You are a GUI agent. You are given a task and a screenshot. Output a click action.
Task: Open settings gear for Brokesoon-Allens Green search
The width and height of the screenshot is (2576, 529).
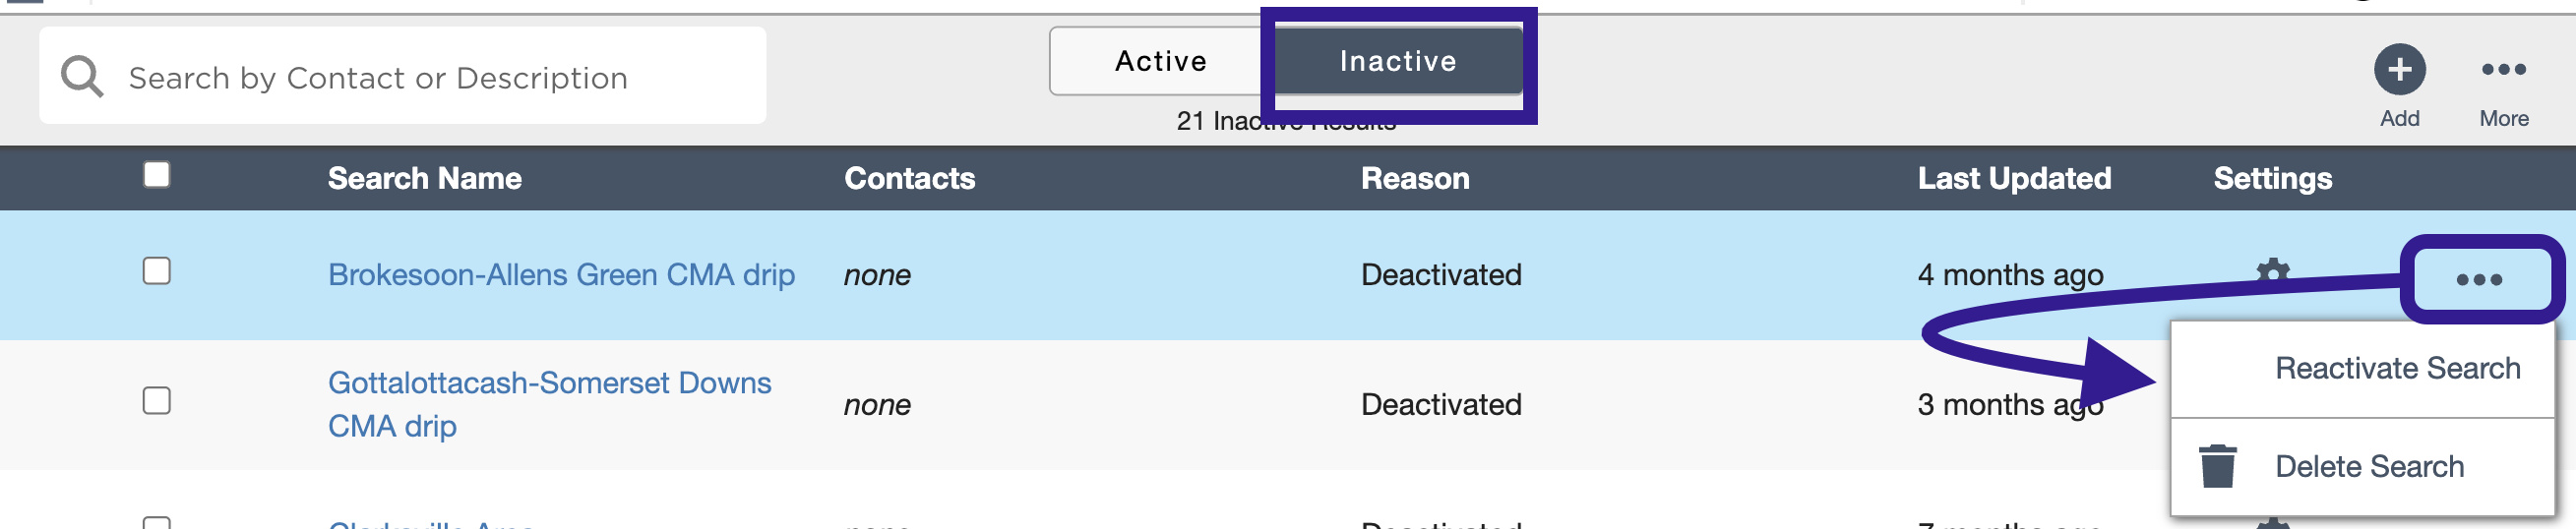click(x=2272, y=273)
